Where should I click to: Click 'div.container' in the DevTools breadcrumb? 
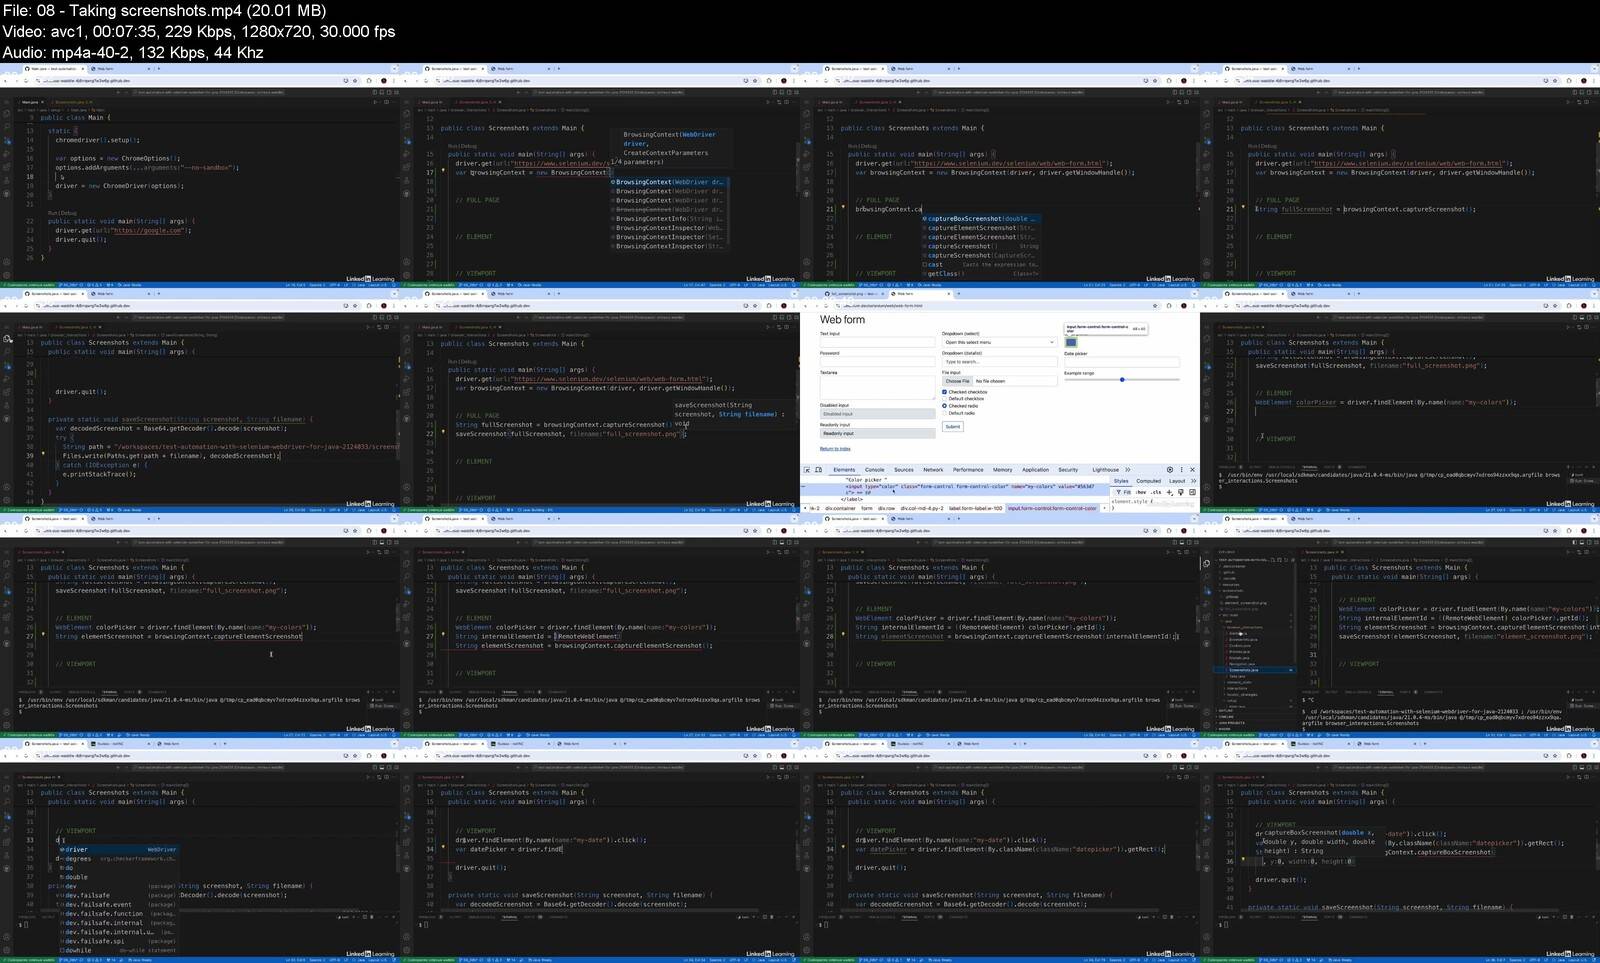[x=840, y=508]
